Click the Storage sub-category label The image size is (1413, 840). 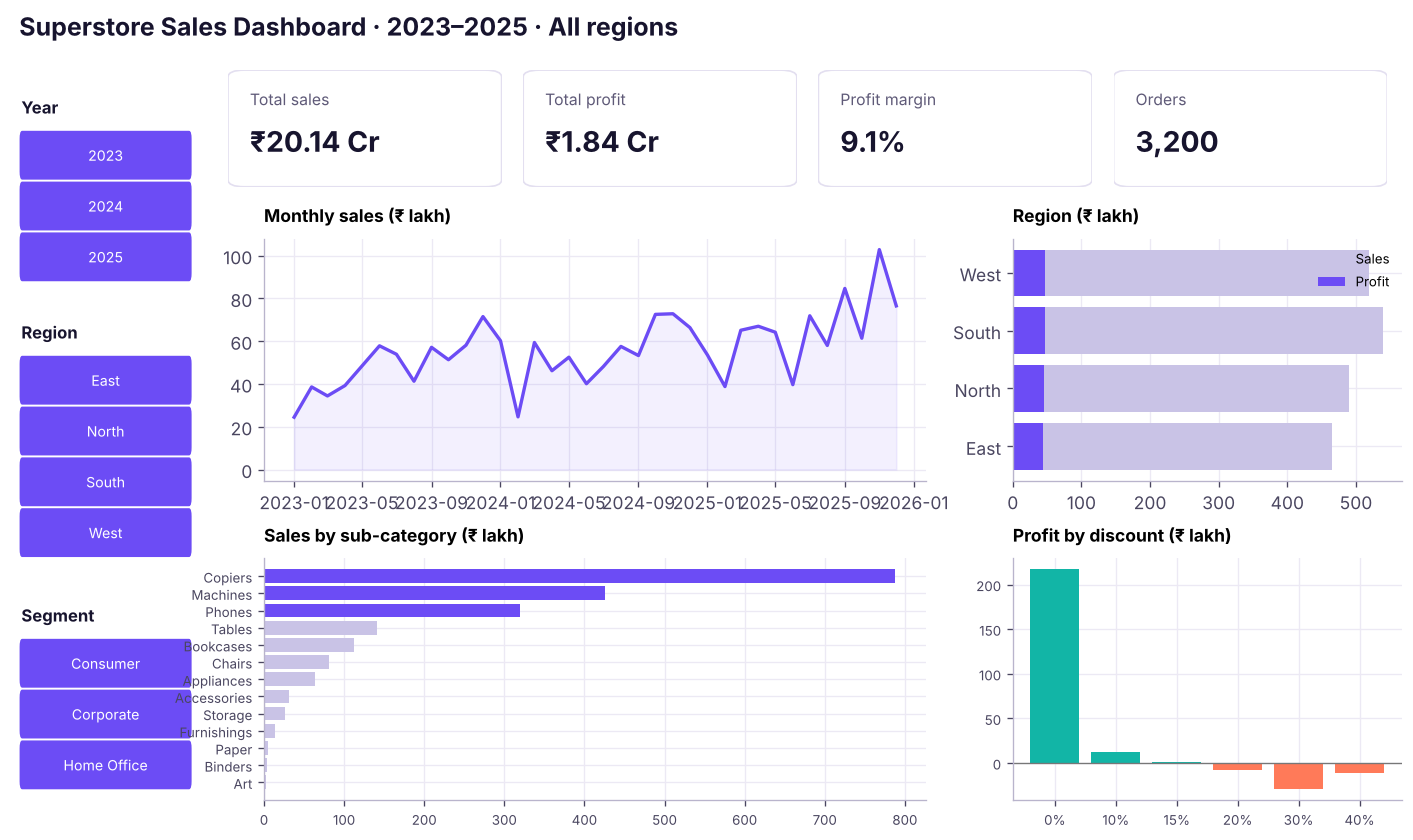tap(227, 715)
